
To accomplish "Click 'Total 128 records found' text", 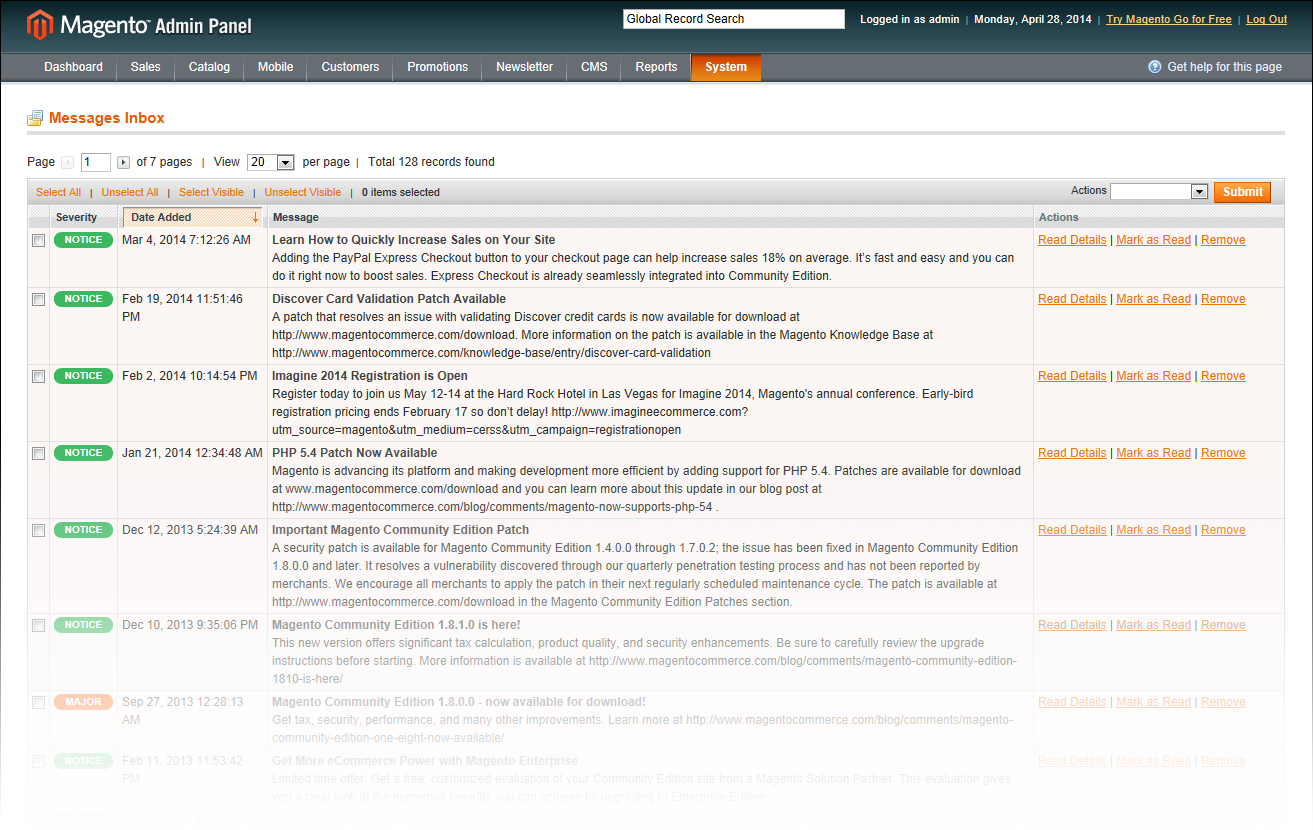I will coord(431,162).
